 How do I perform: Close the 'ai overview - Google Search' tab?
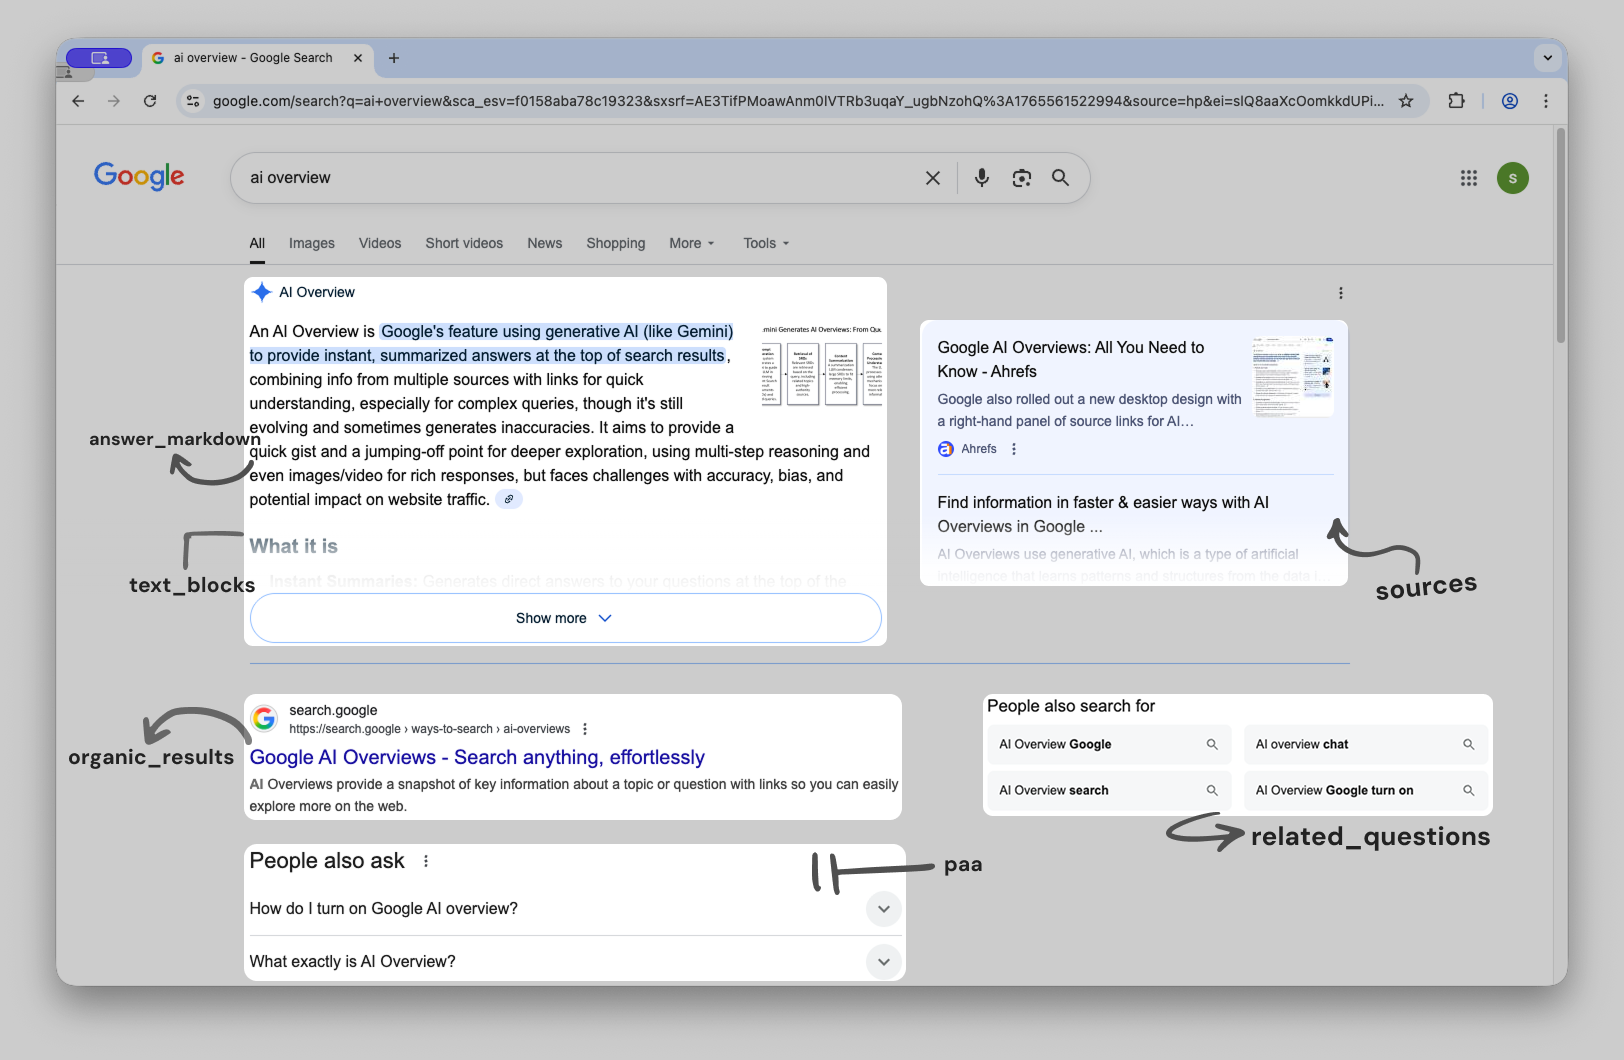point(358,58)
